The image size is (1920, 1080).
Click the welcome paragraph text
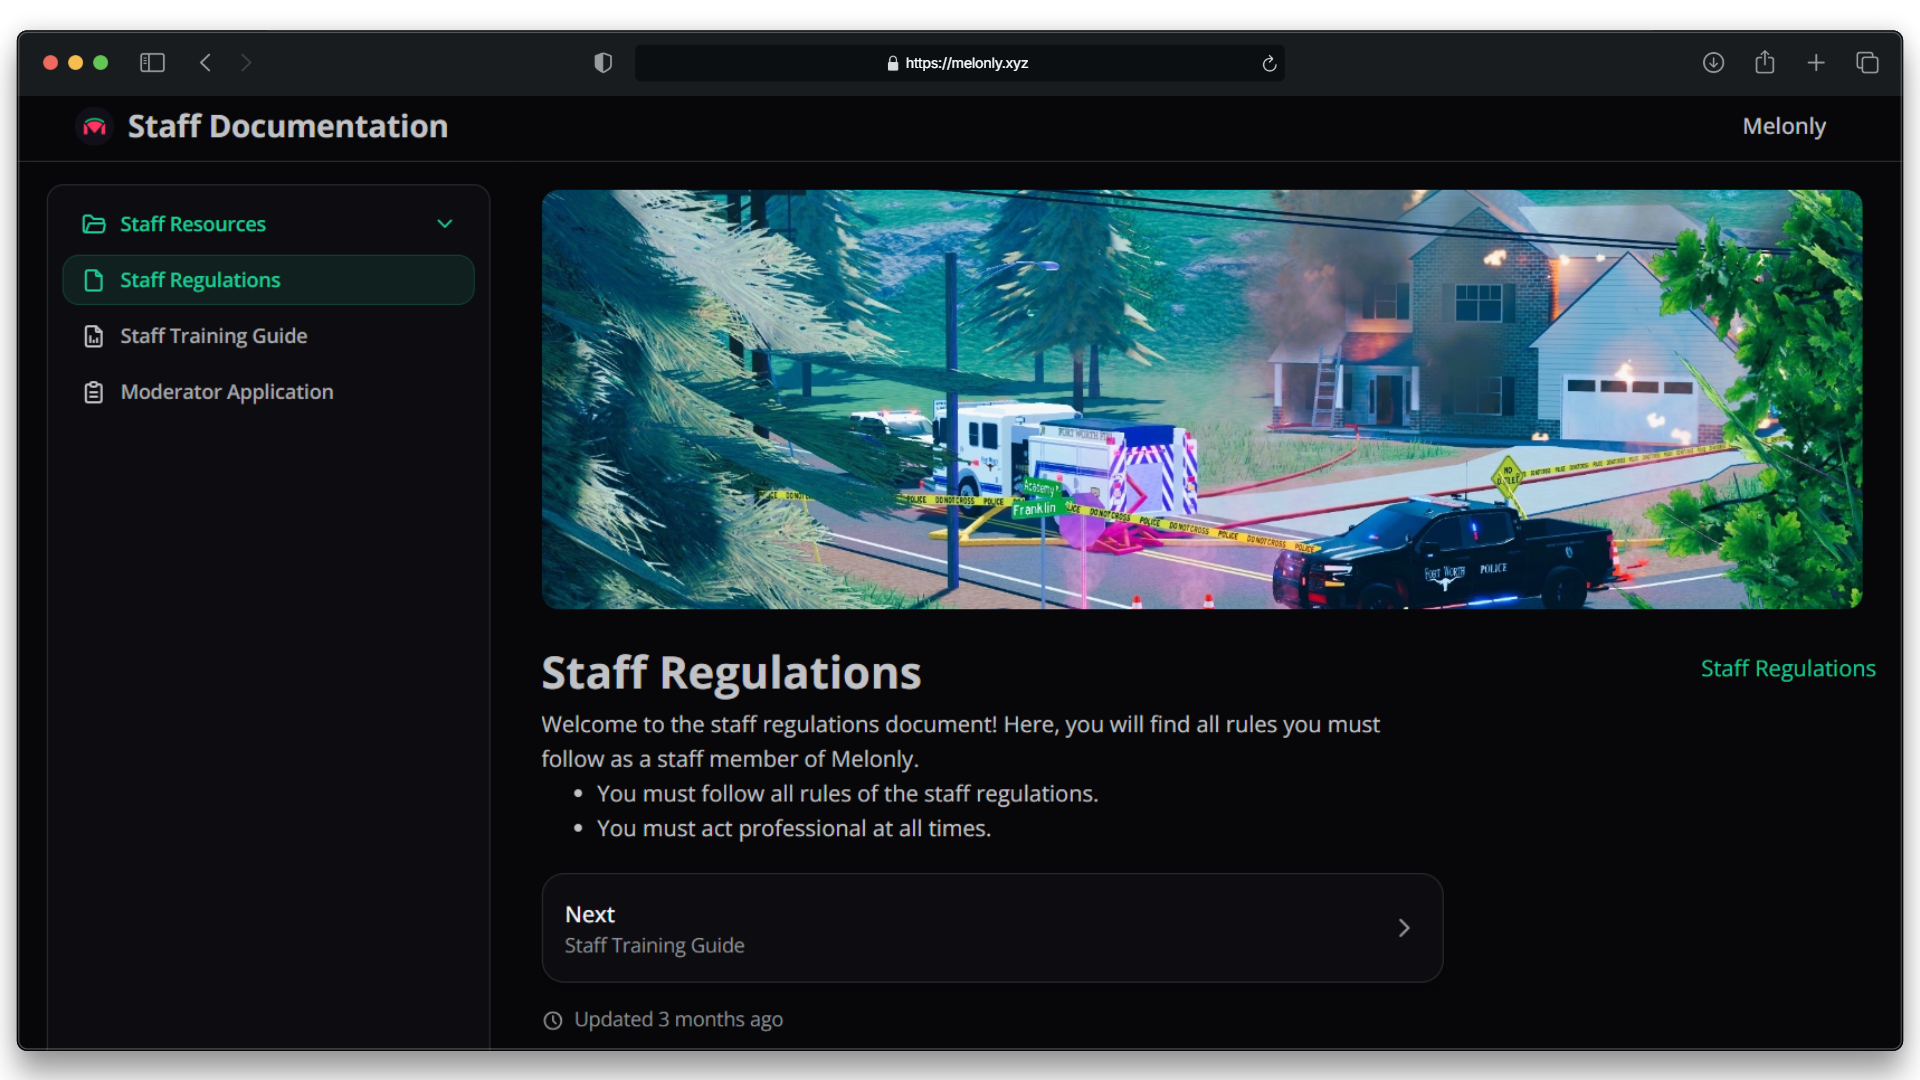pos(960,742)
